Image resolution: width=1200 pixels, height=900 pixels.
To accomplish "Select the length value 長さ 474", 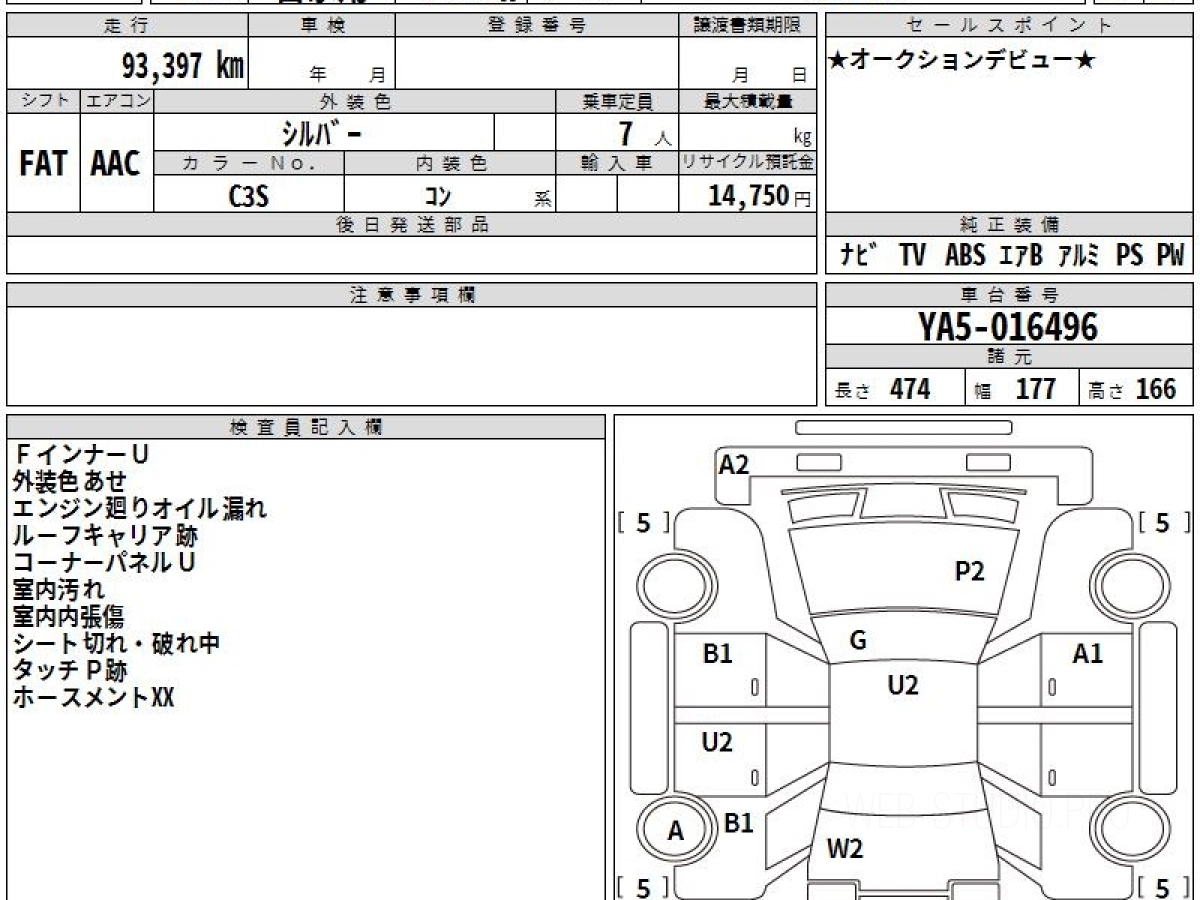I will click(x=883, y=389).
